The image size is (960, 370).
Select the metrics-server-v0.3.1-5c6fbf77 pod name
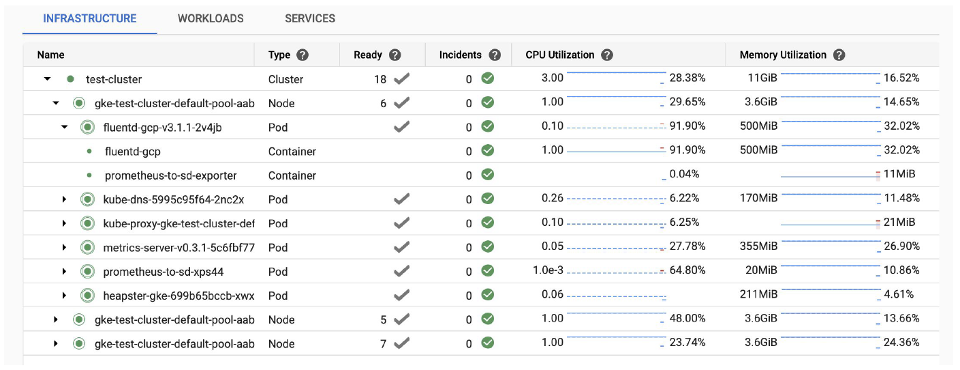coord(179,247)
